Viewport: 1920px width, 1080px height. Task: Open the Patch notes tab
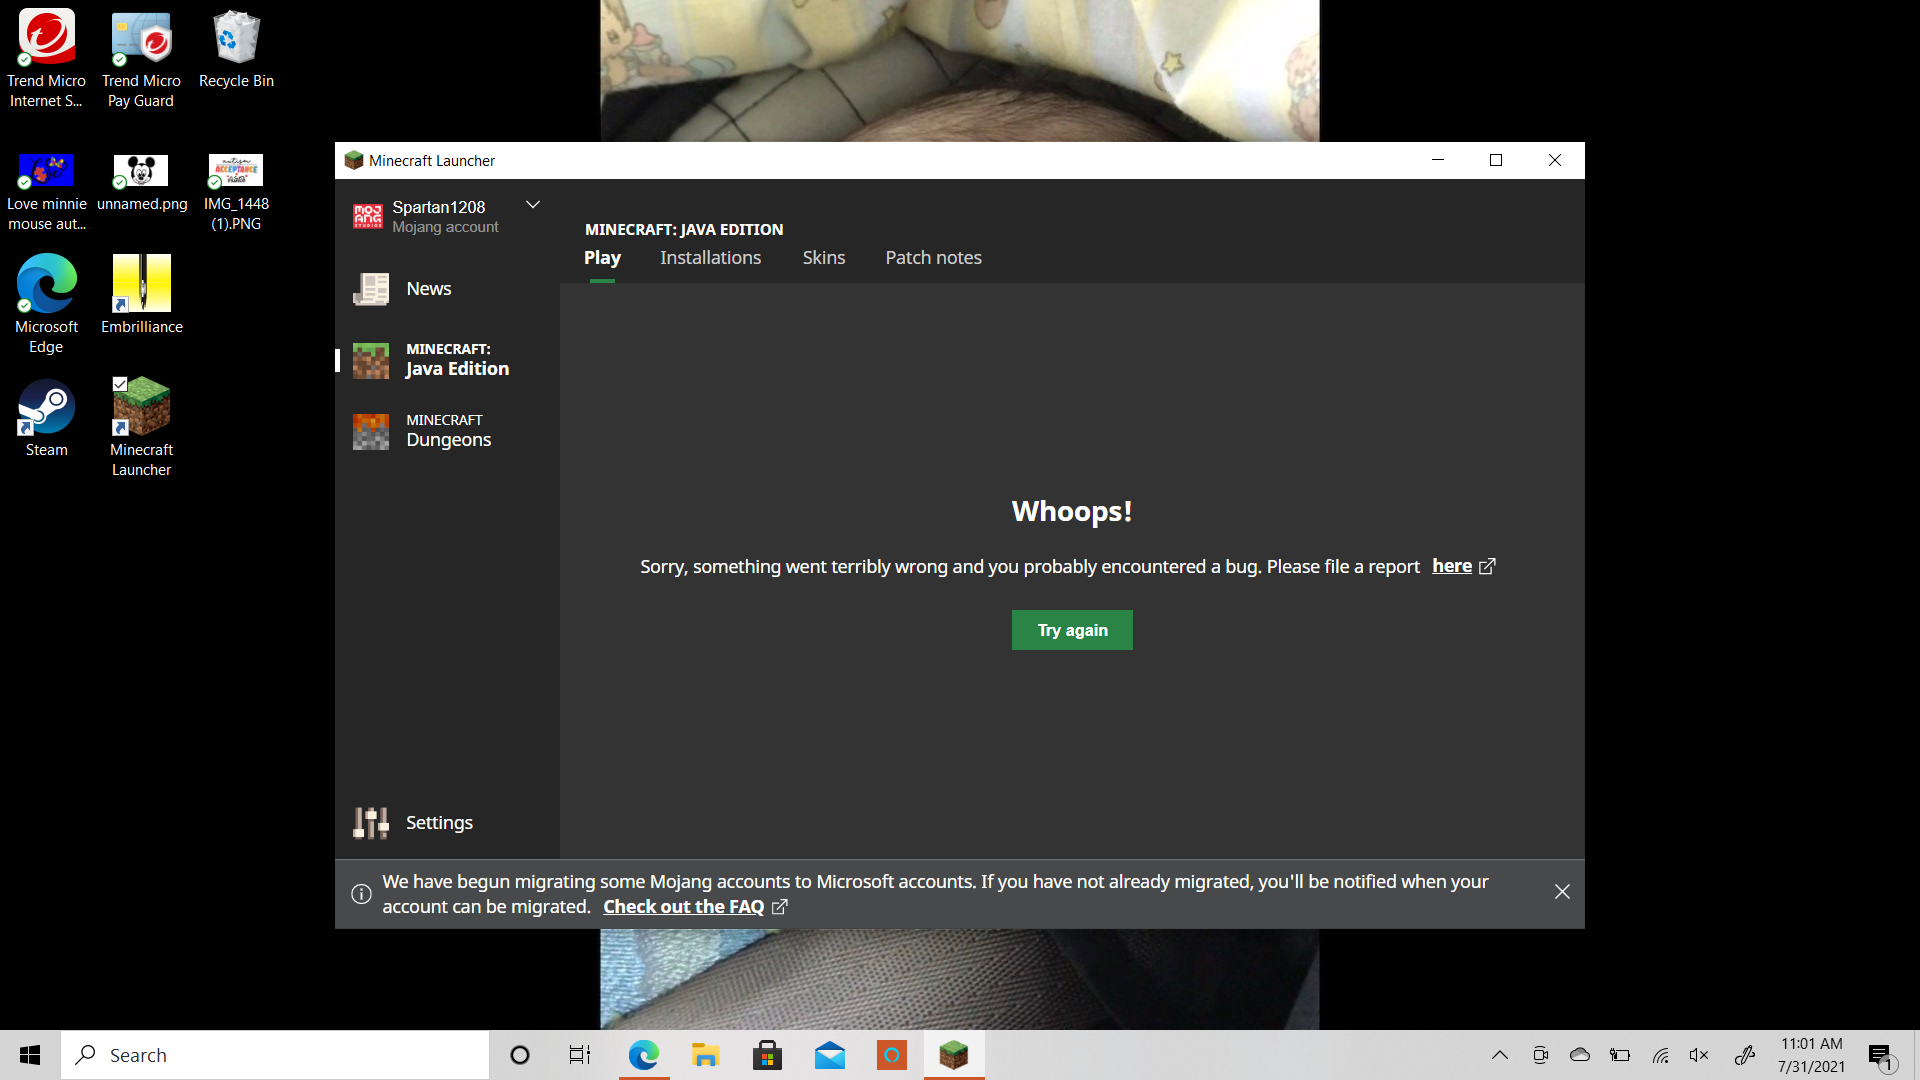(x=933, y=258)
